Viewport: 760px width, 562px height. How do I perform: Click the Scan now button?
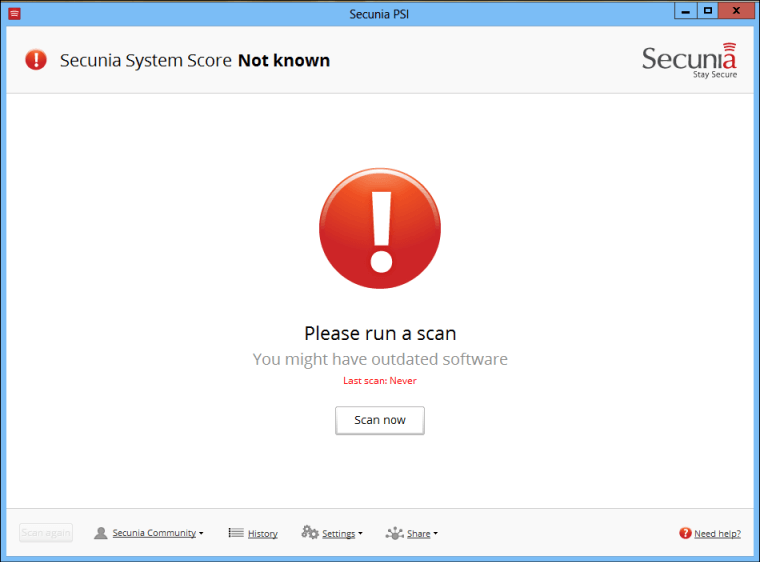coord(380,420)
